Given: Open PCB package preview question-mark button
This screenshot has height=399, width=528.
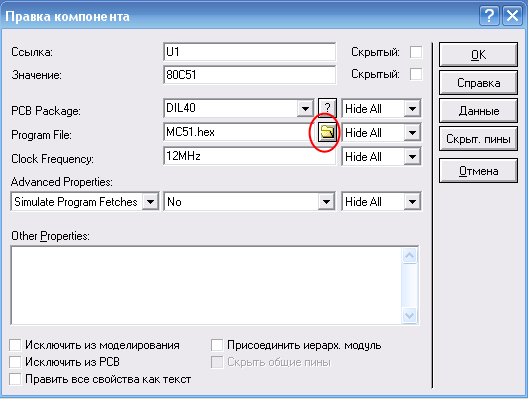Looking at the screenshot, I should 327,108.
